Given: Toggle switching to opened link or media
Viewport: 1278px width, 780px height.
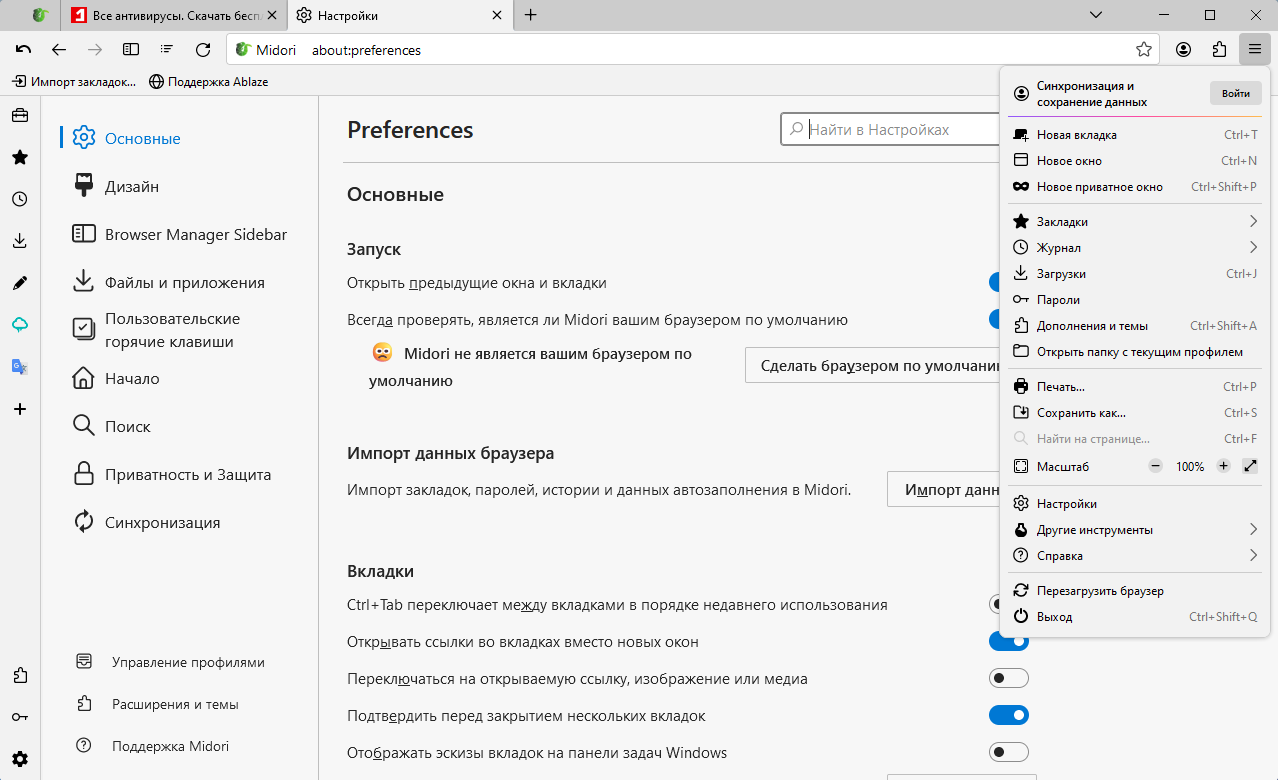Looking at the screenshot, I should (x=1008, y=678).
